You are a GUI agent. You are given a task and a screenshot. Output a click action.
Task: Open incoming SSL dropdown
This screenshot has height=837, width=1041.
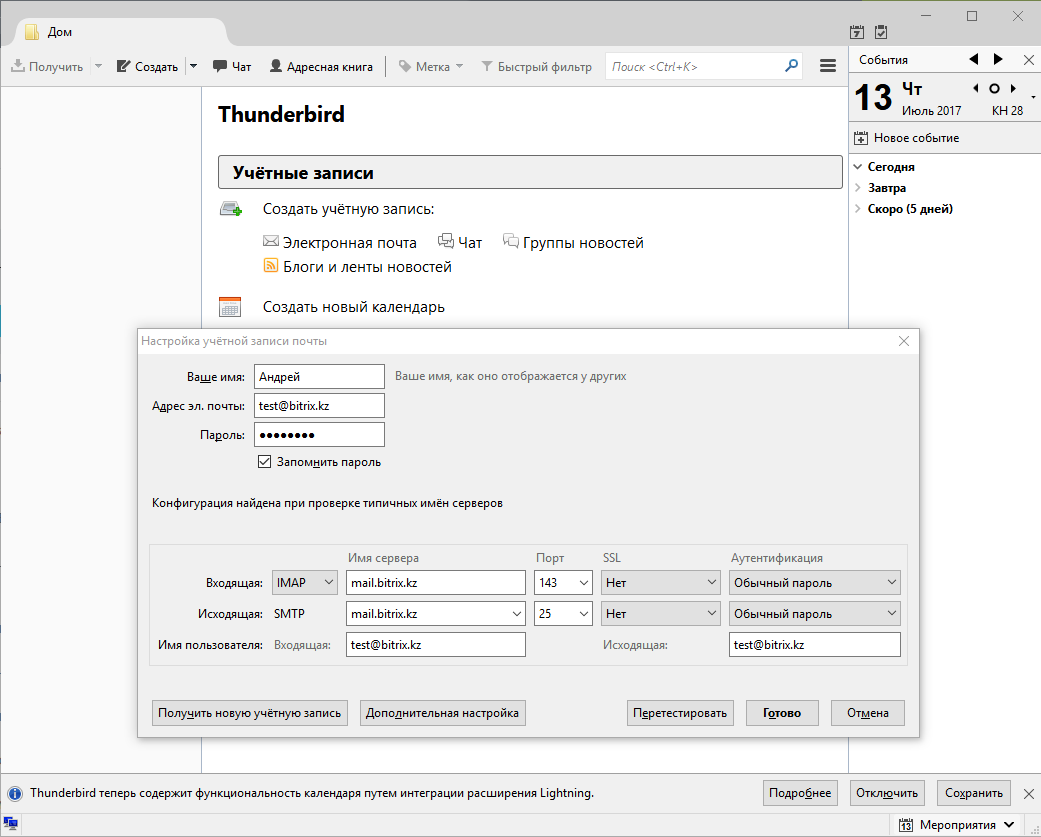pos(661,582)
